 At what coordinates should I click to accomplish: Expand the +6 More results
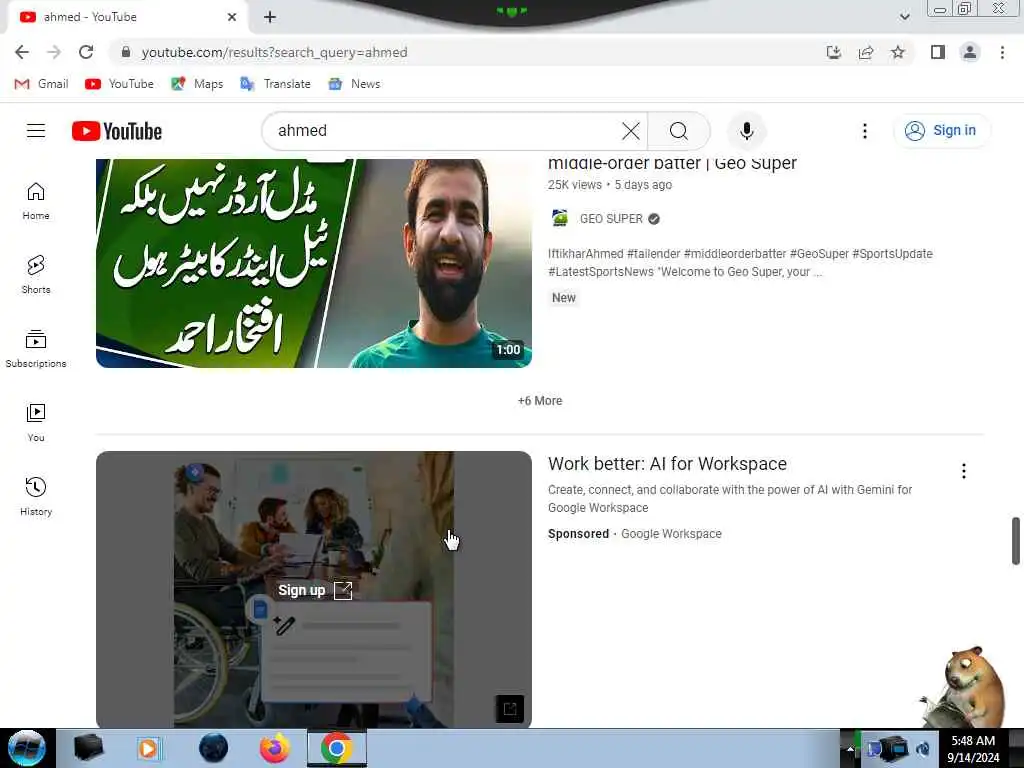pyautogui.click(x=540, y=401)
